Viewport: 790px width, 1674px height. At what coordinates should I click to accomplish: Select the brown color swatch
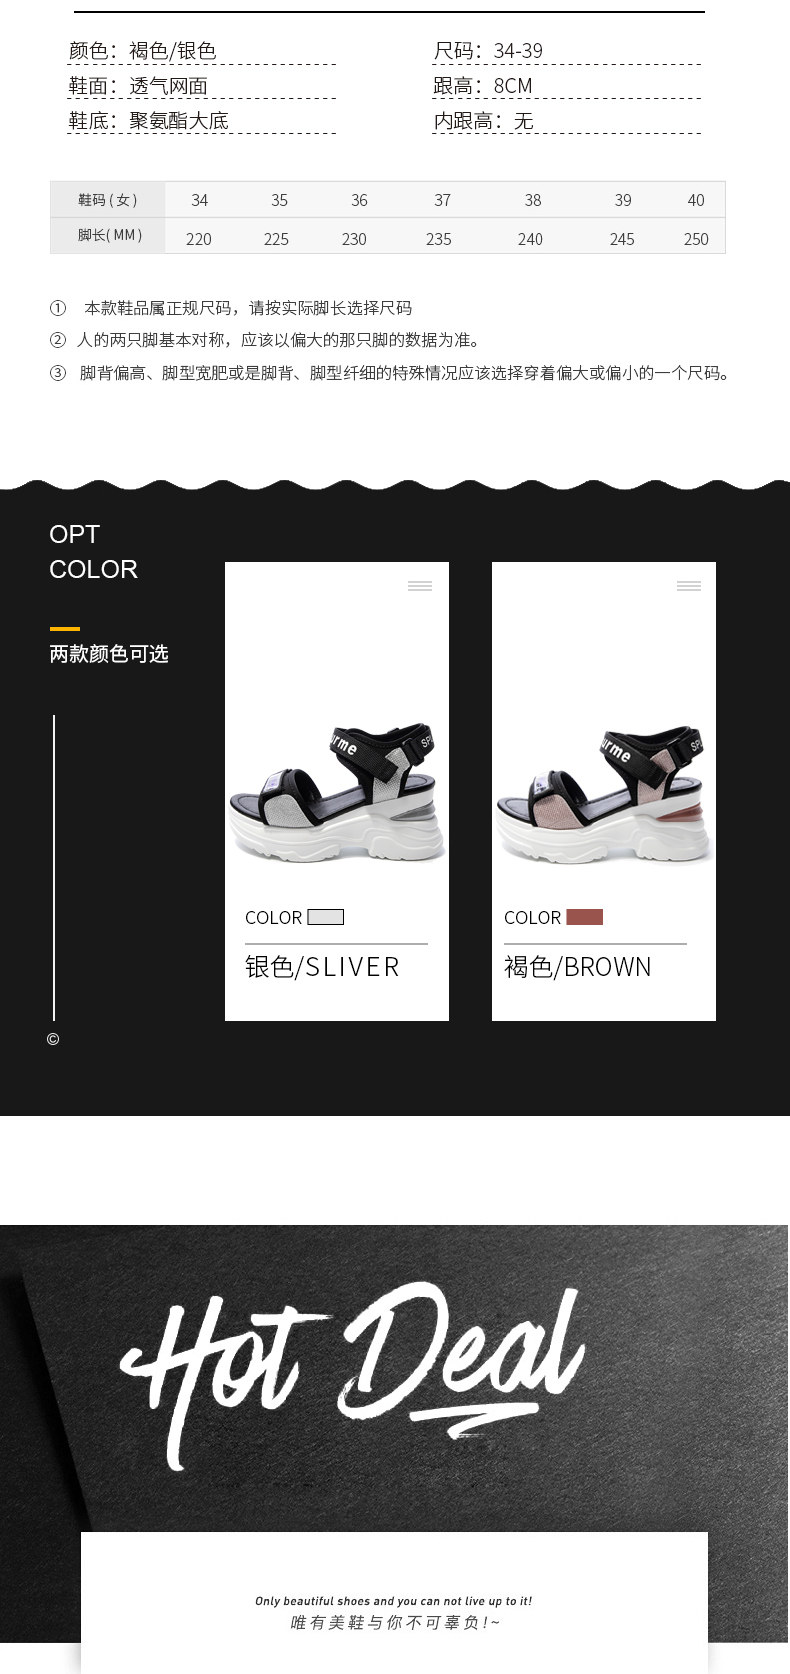click(585, 917)
